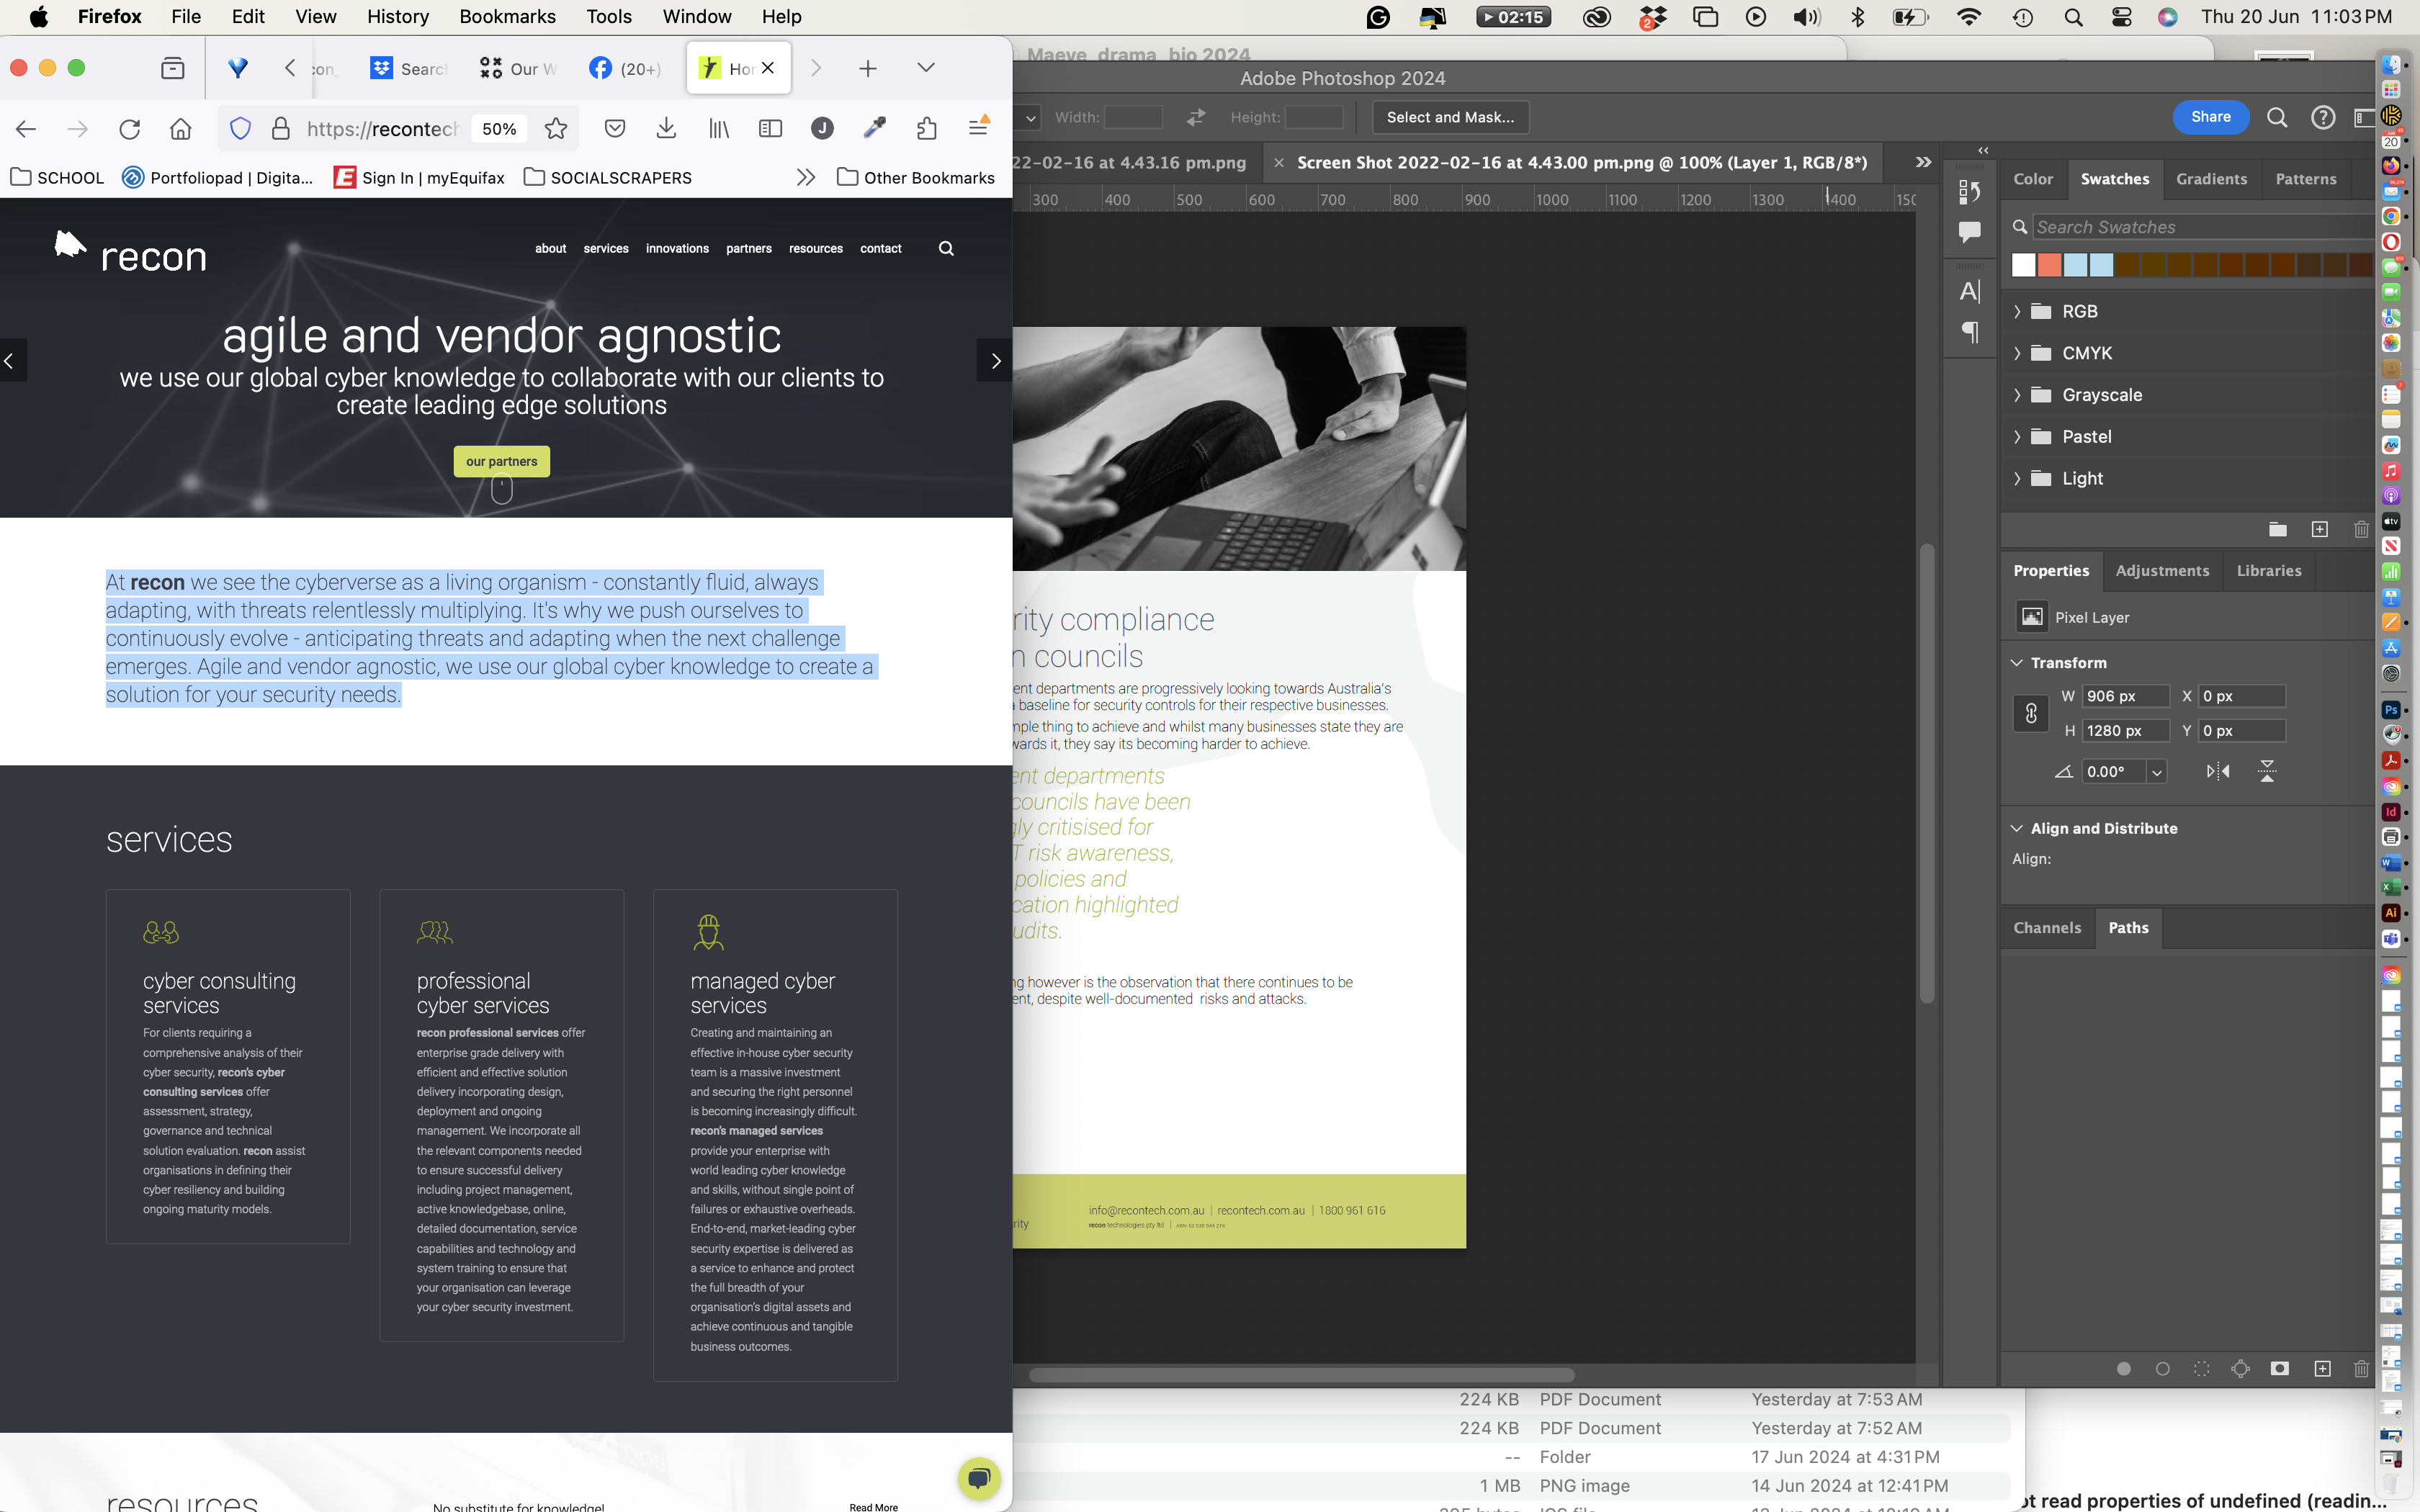Screen dimensions: 2420x1512
Task: Toggle Firefox reader sidebar view icon
Action: pos(770,129)
